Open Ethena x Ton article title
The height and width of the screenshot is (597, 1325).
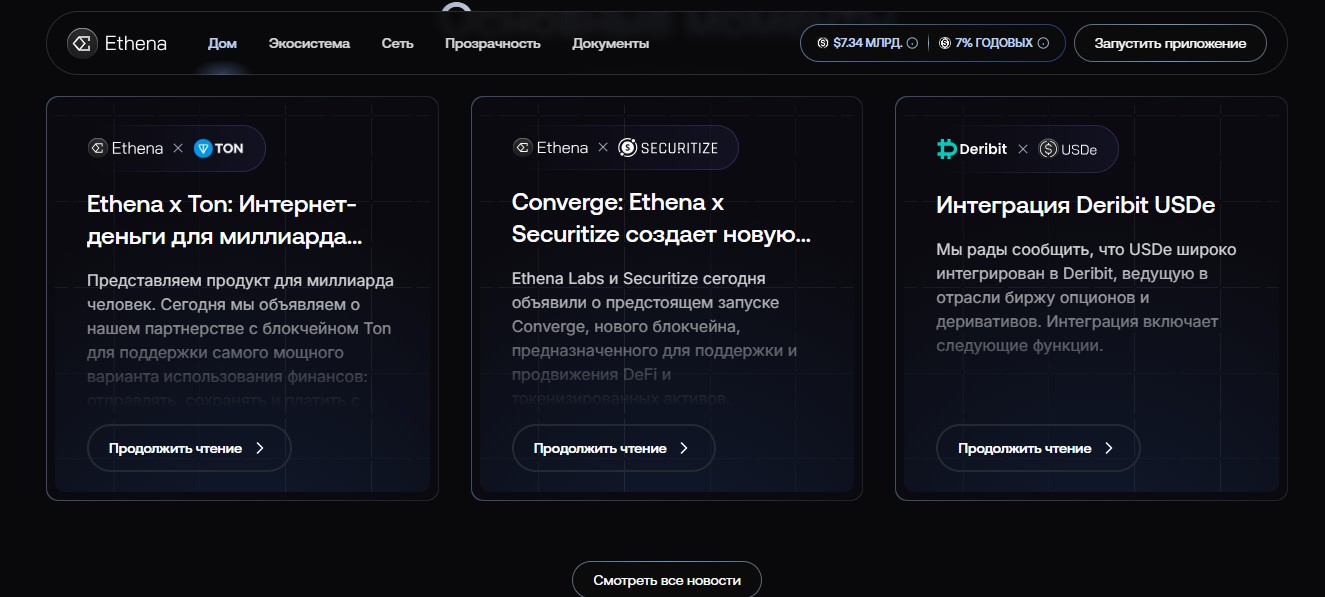tap(225, 222)
